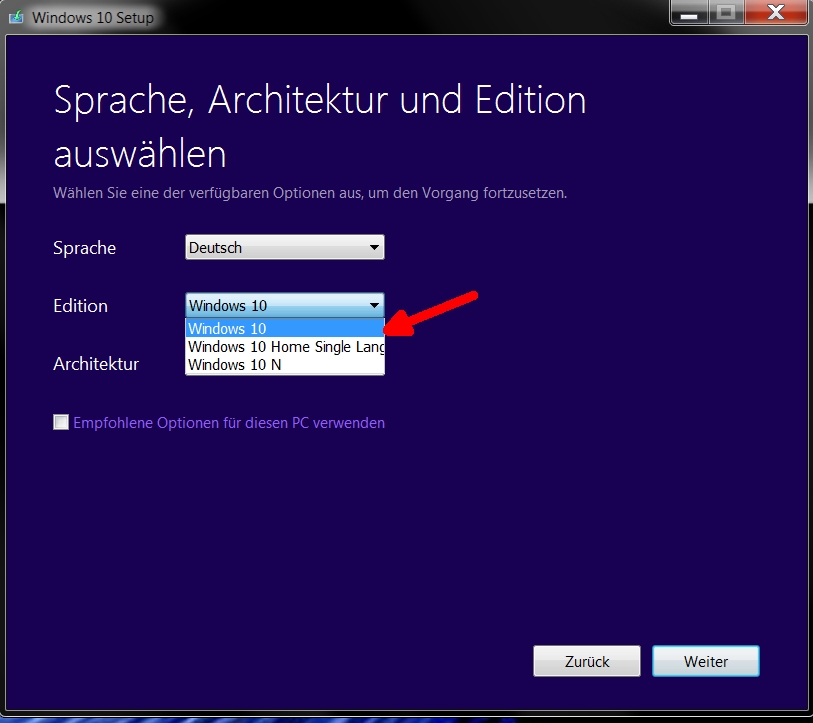This screenshot has width=813, height=723.
Task: Click the Sprache field label
Action: (x=84, y=248)
